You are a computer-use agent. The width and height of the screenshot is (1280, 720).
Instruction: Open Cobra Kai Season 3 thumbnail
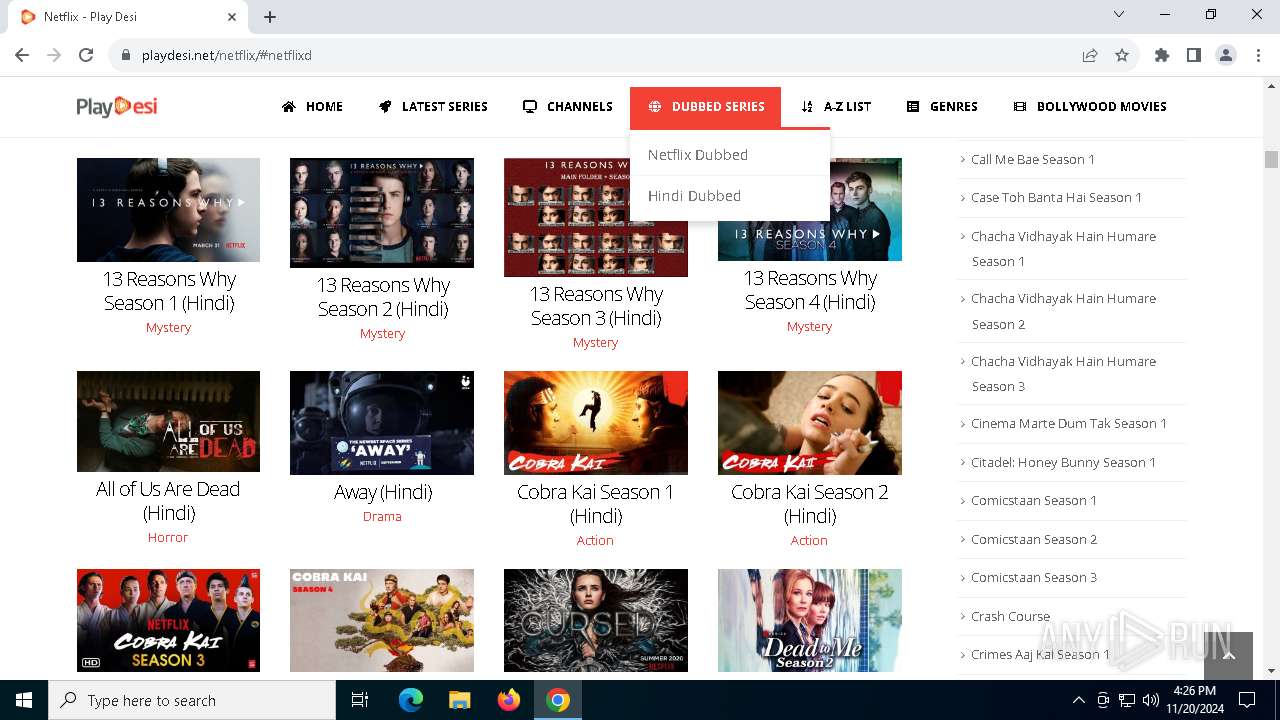(x=168, y=620)
